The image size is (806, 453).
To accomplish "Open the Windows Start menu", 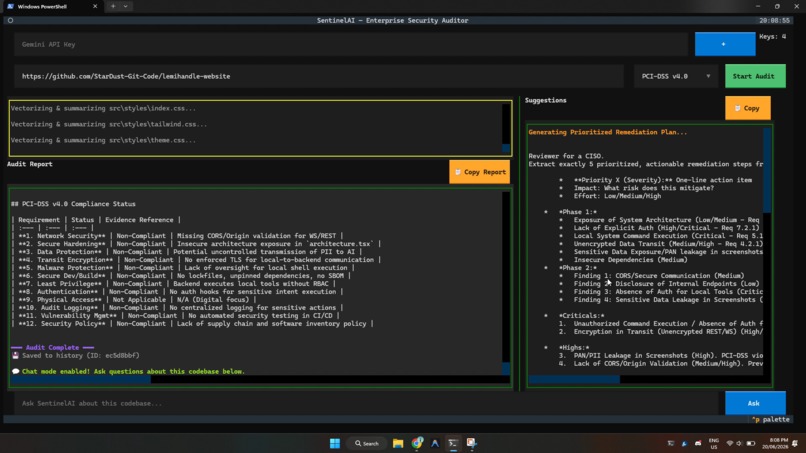I will [x=335, y=443].
